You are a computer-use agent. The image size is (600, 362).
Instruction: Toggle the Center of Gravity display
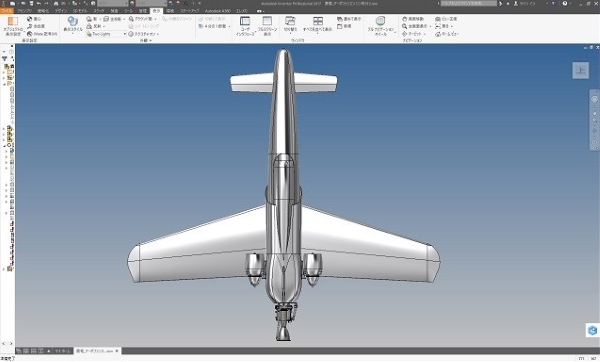click(x=34, y=18)
